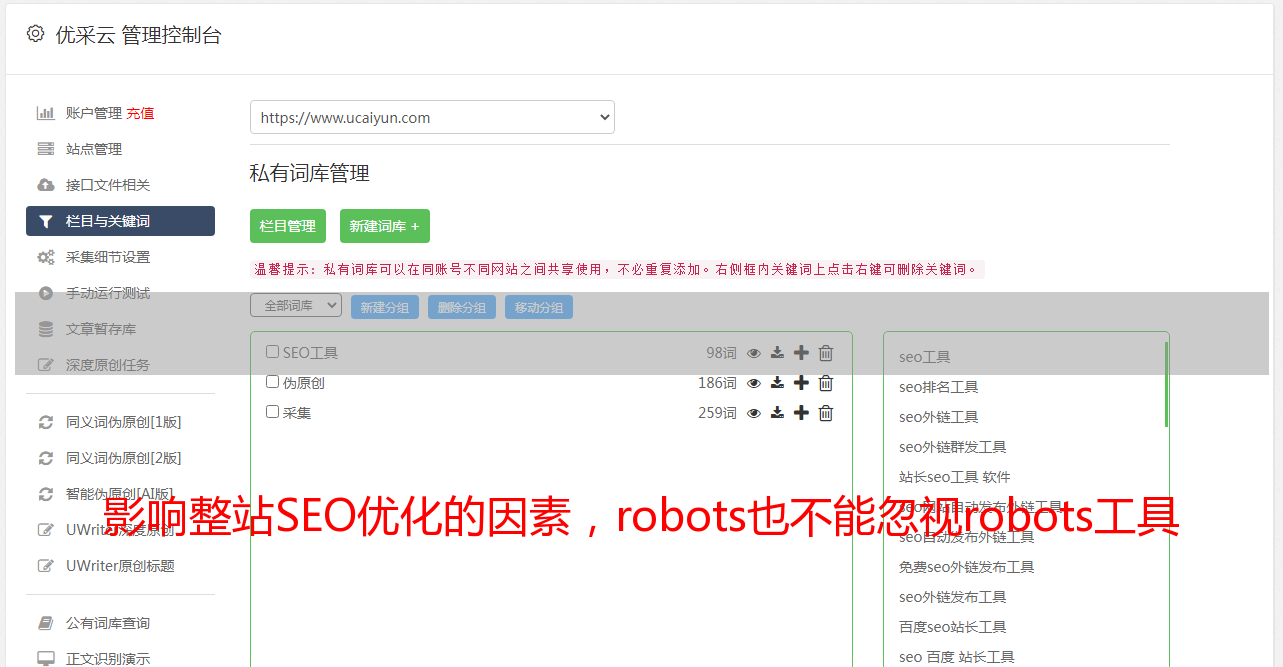This screenshot has width=1283, height=667.
Task: Select keyword "seo外链发布工具"
Action: (952, 597)
